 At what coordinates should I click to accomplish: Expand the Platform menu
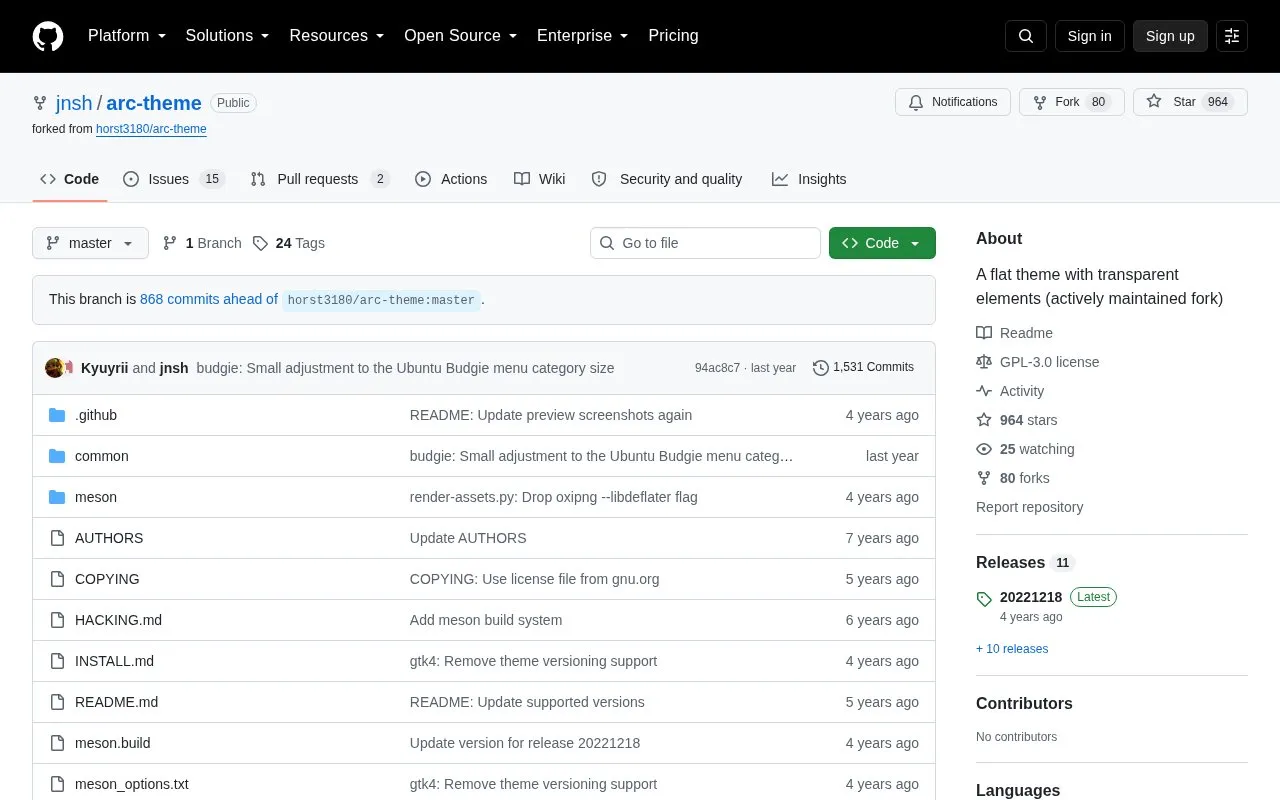(126, 36)
